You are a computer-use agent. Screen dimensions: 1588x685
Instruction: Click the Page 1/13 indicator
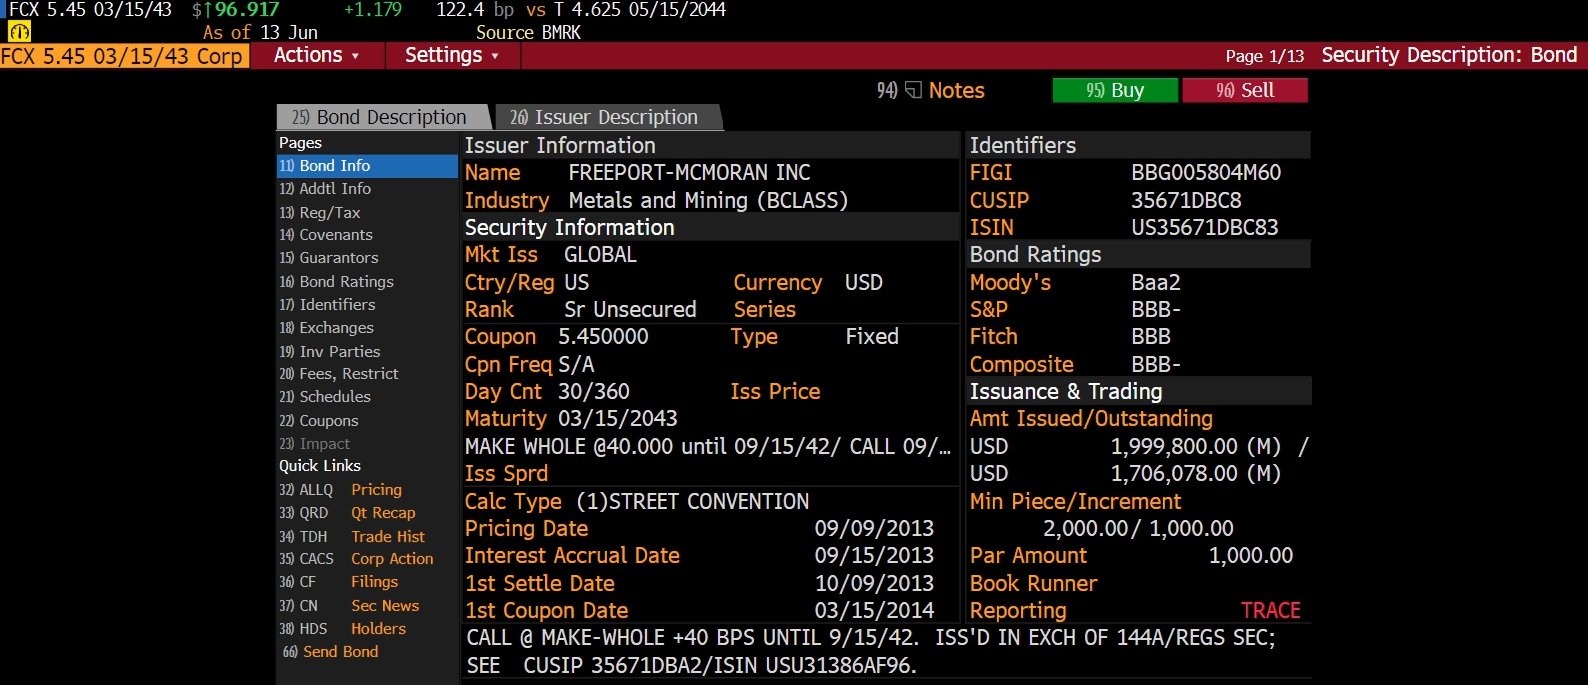click(1265, 57)
